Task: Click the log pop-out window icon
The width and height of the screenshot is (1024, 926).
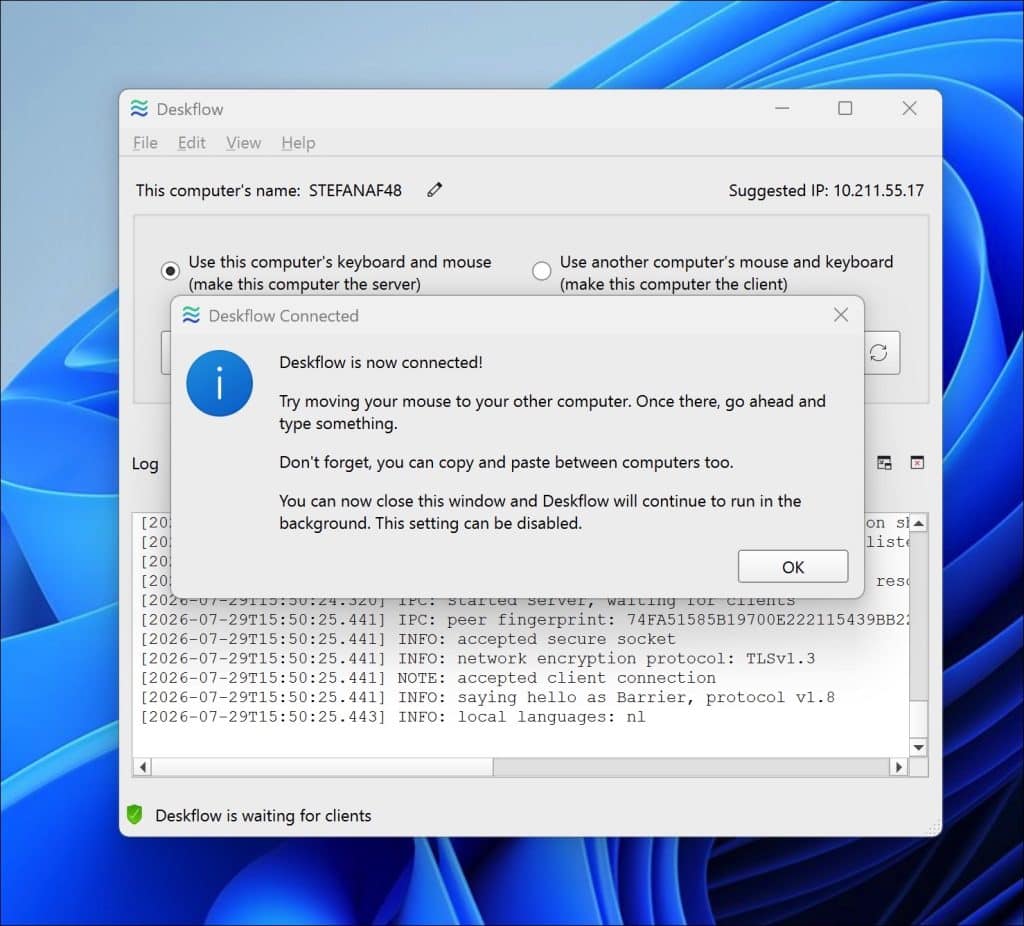Action: pyautogui.click(x=884, y=463)
